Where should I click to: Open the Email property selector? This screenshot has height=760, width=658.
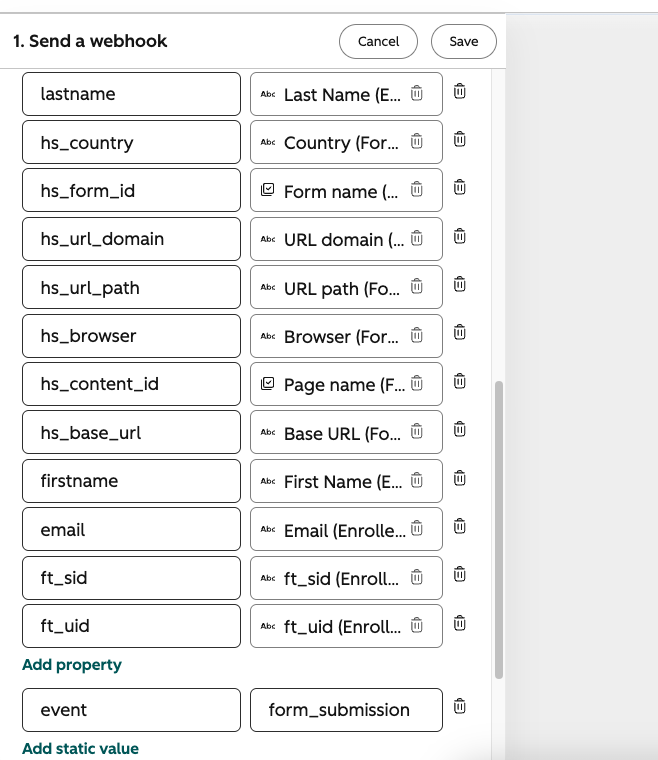pyautogui.click(x=346, y=529)
